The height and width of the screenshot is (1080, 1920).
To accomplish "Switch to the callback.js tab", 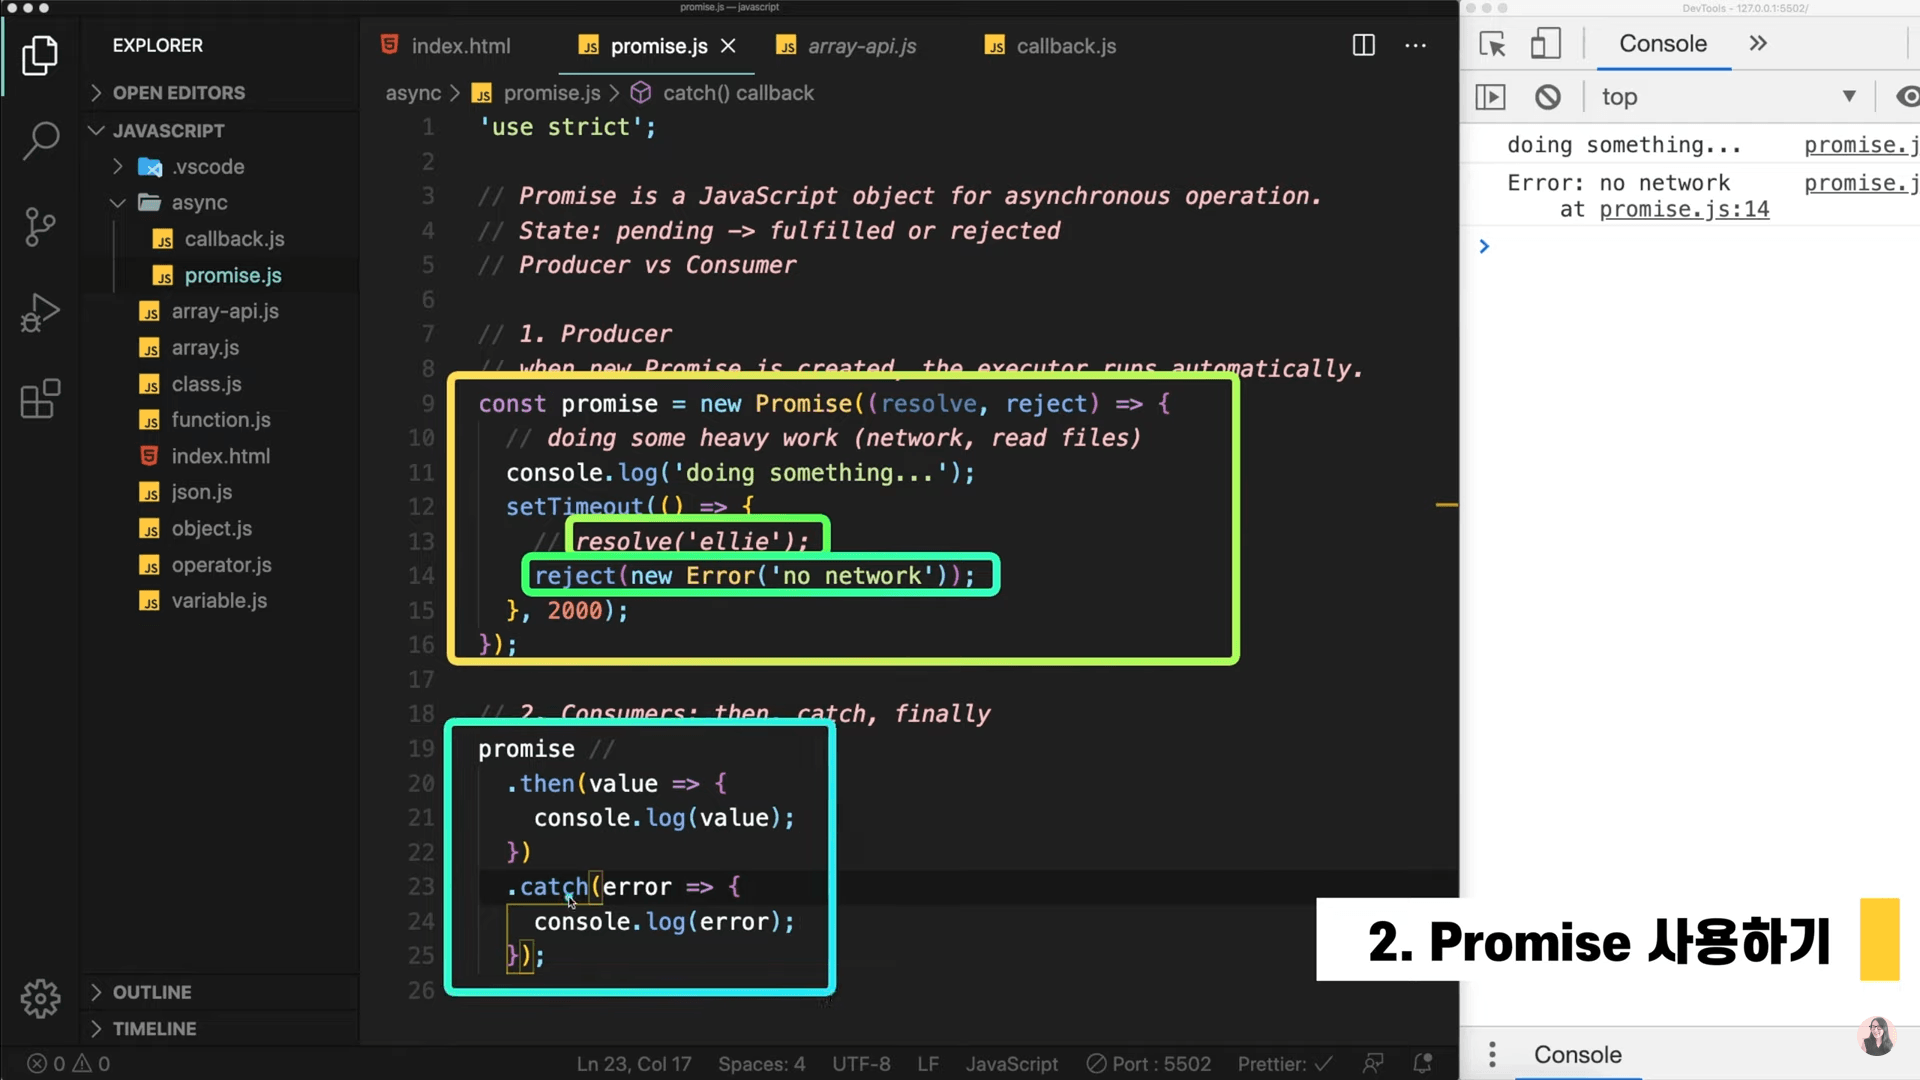I will click(x=1065, y=46).
